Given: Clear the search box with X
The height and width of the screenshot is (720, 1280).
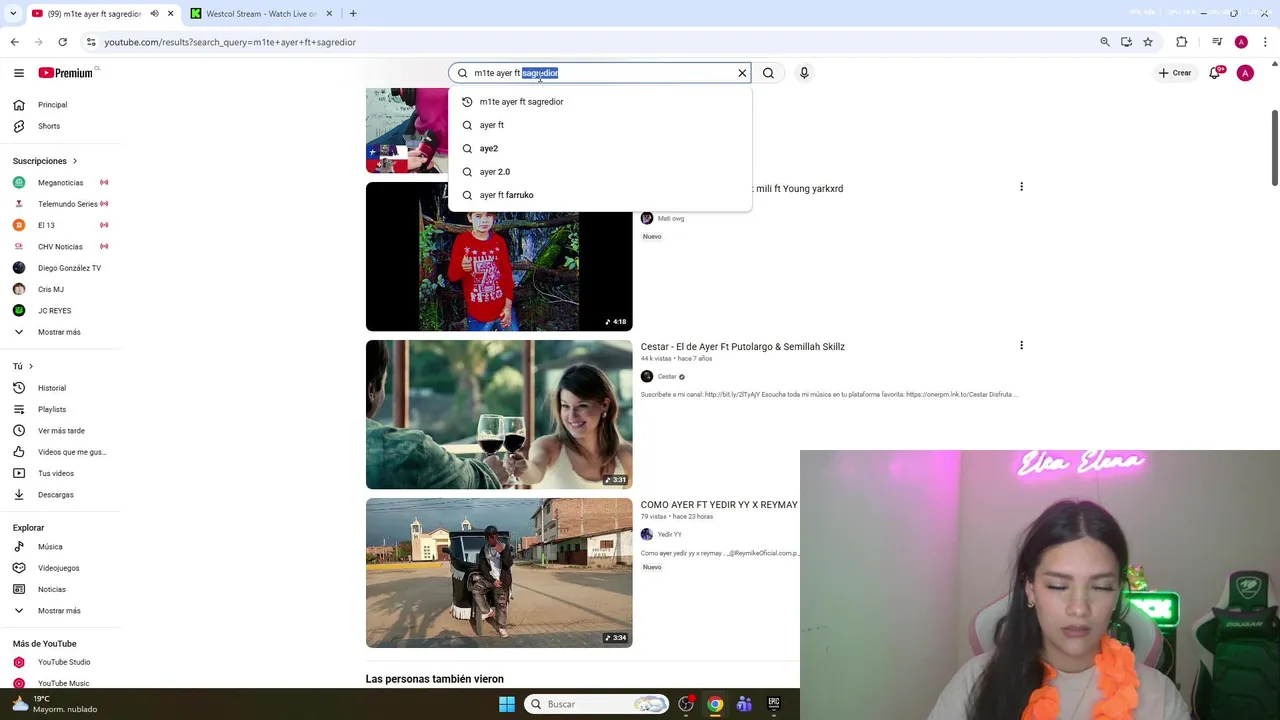Looking at the screenshot, I should point(742,73).
